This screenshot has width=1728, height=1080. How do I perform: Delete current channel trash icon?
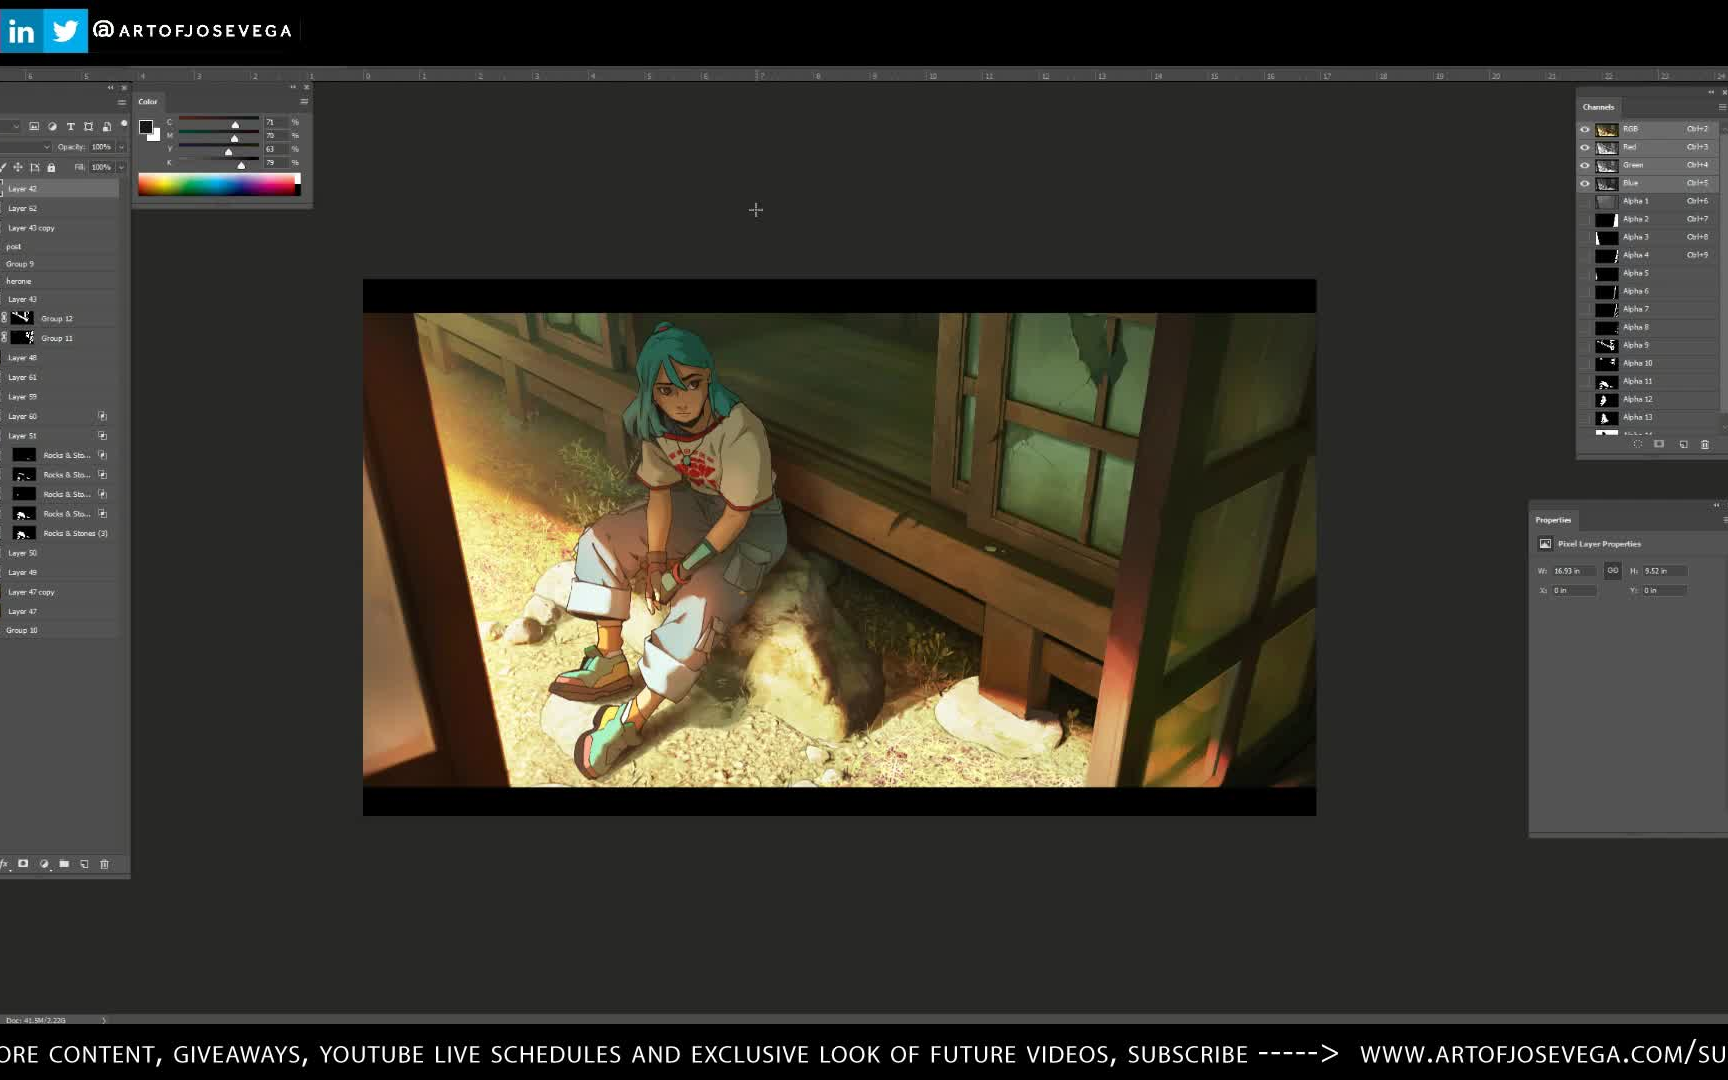[1705, 444]
